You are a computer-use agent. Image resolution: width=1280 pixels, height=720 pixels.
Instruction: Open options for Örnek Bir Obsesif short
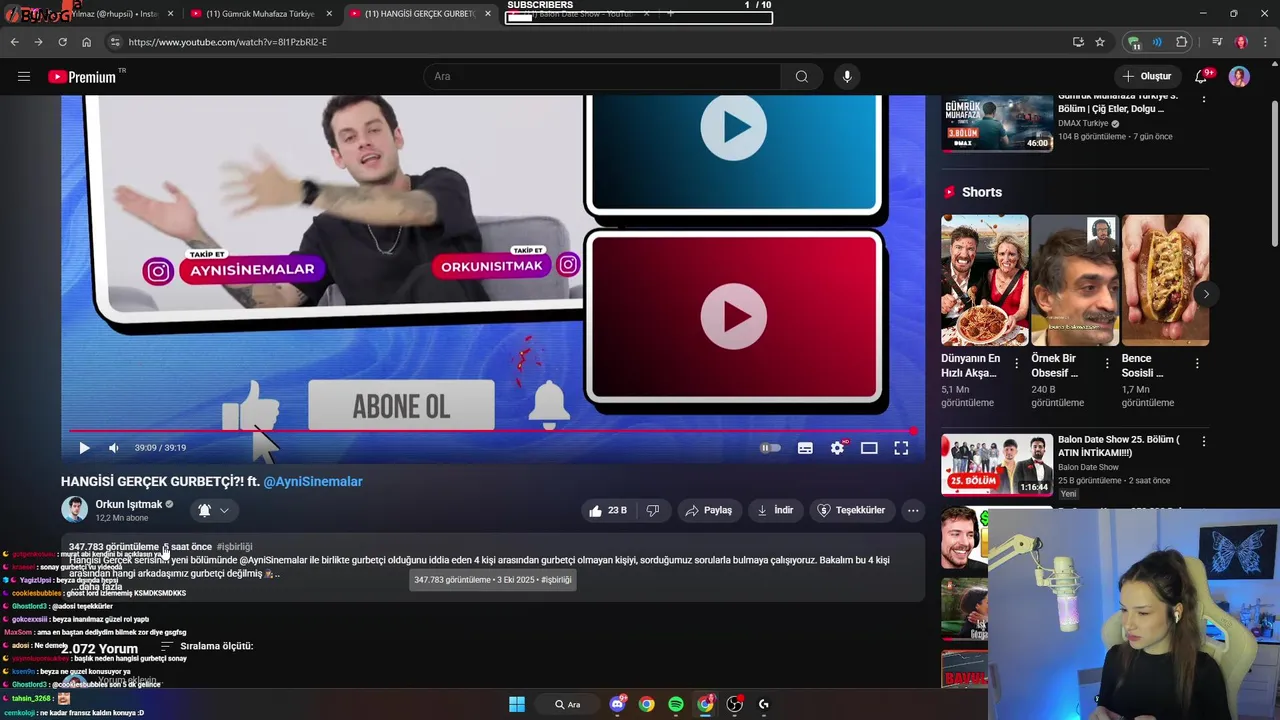click(1107, 364)
